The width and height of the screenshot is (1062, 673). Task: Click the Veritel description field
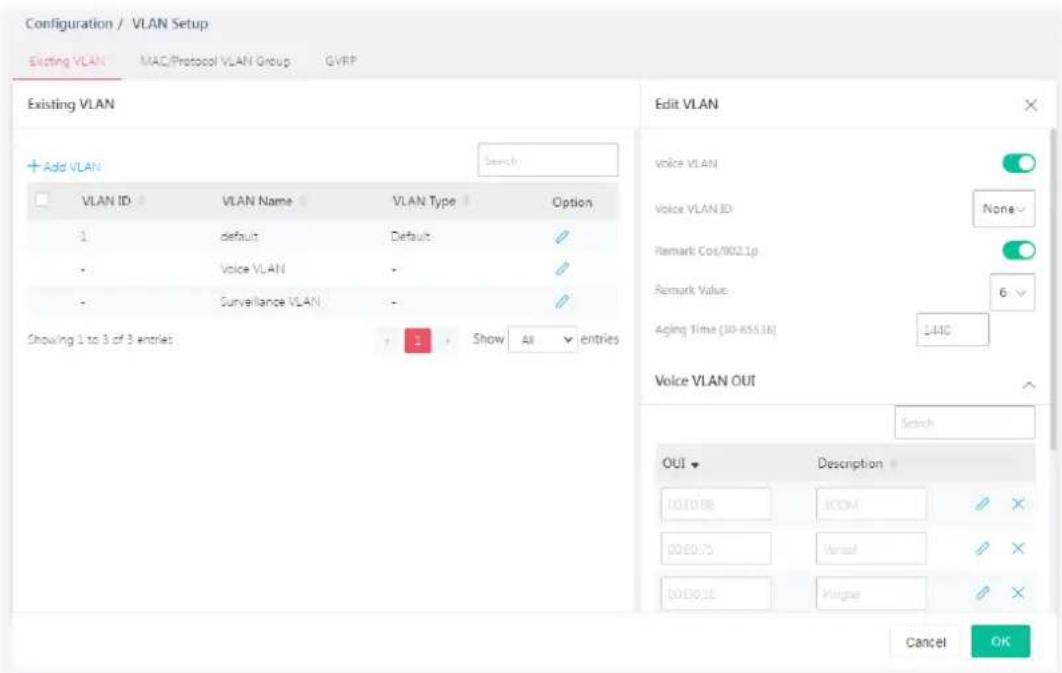pos(871,548)
